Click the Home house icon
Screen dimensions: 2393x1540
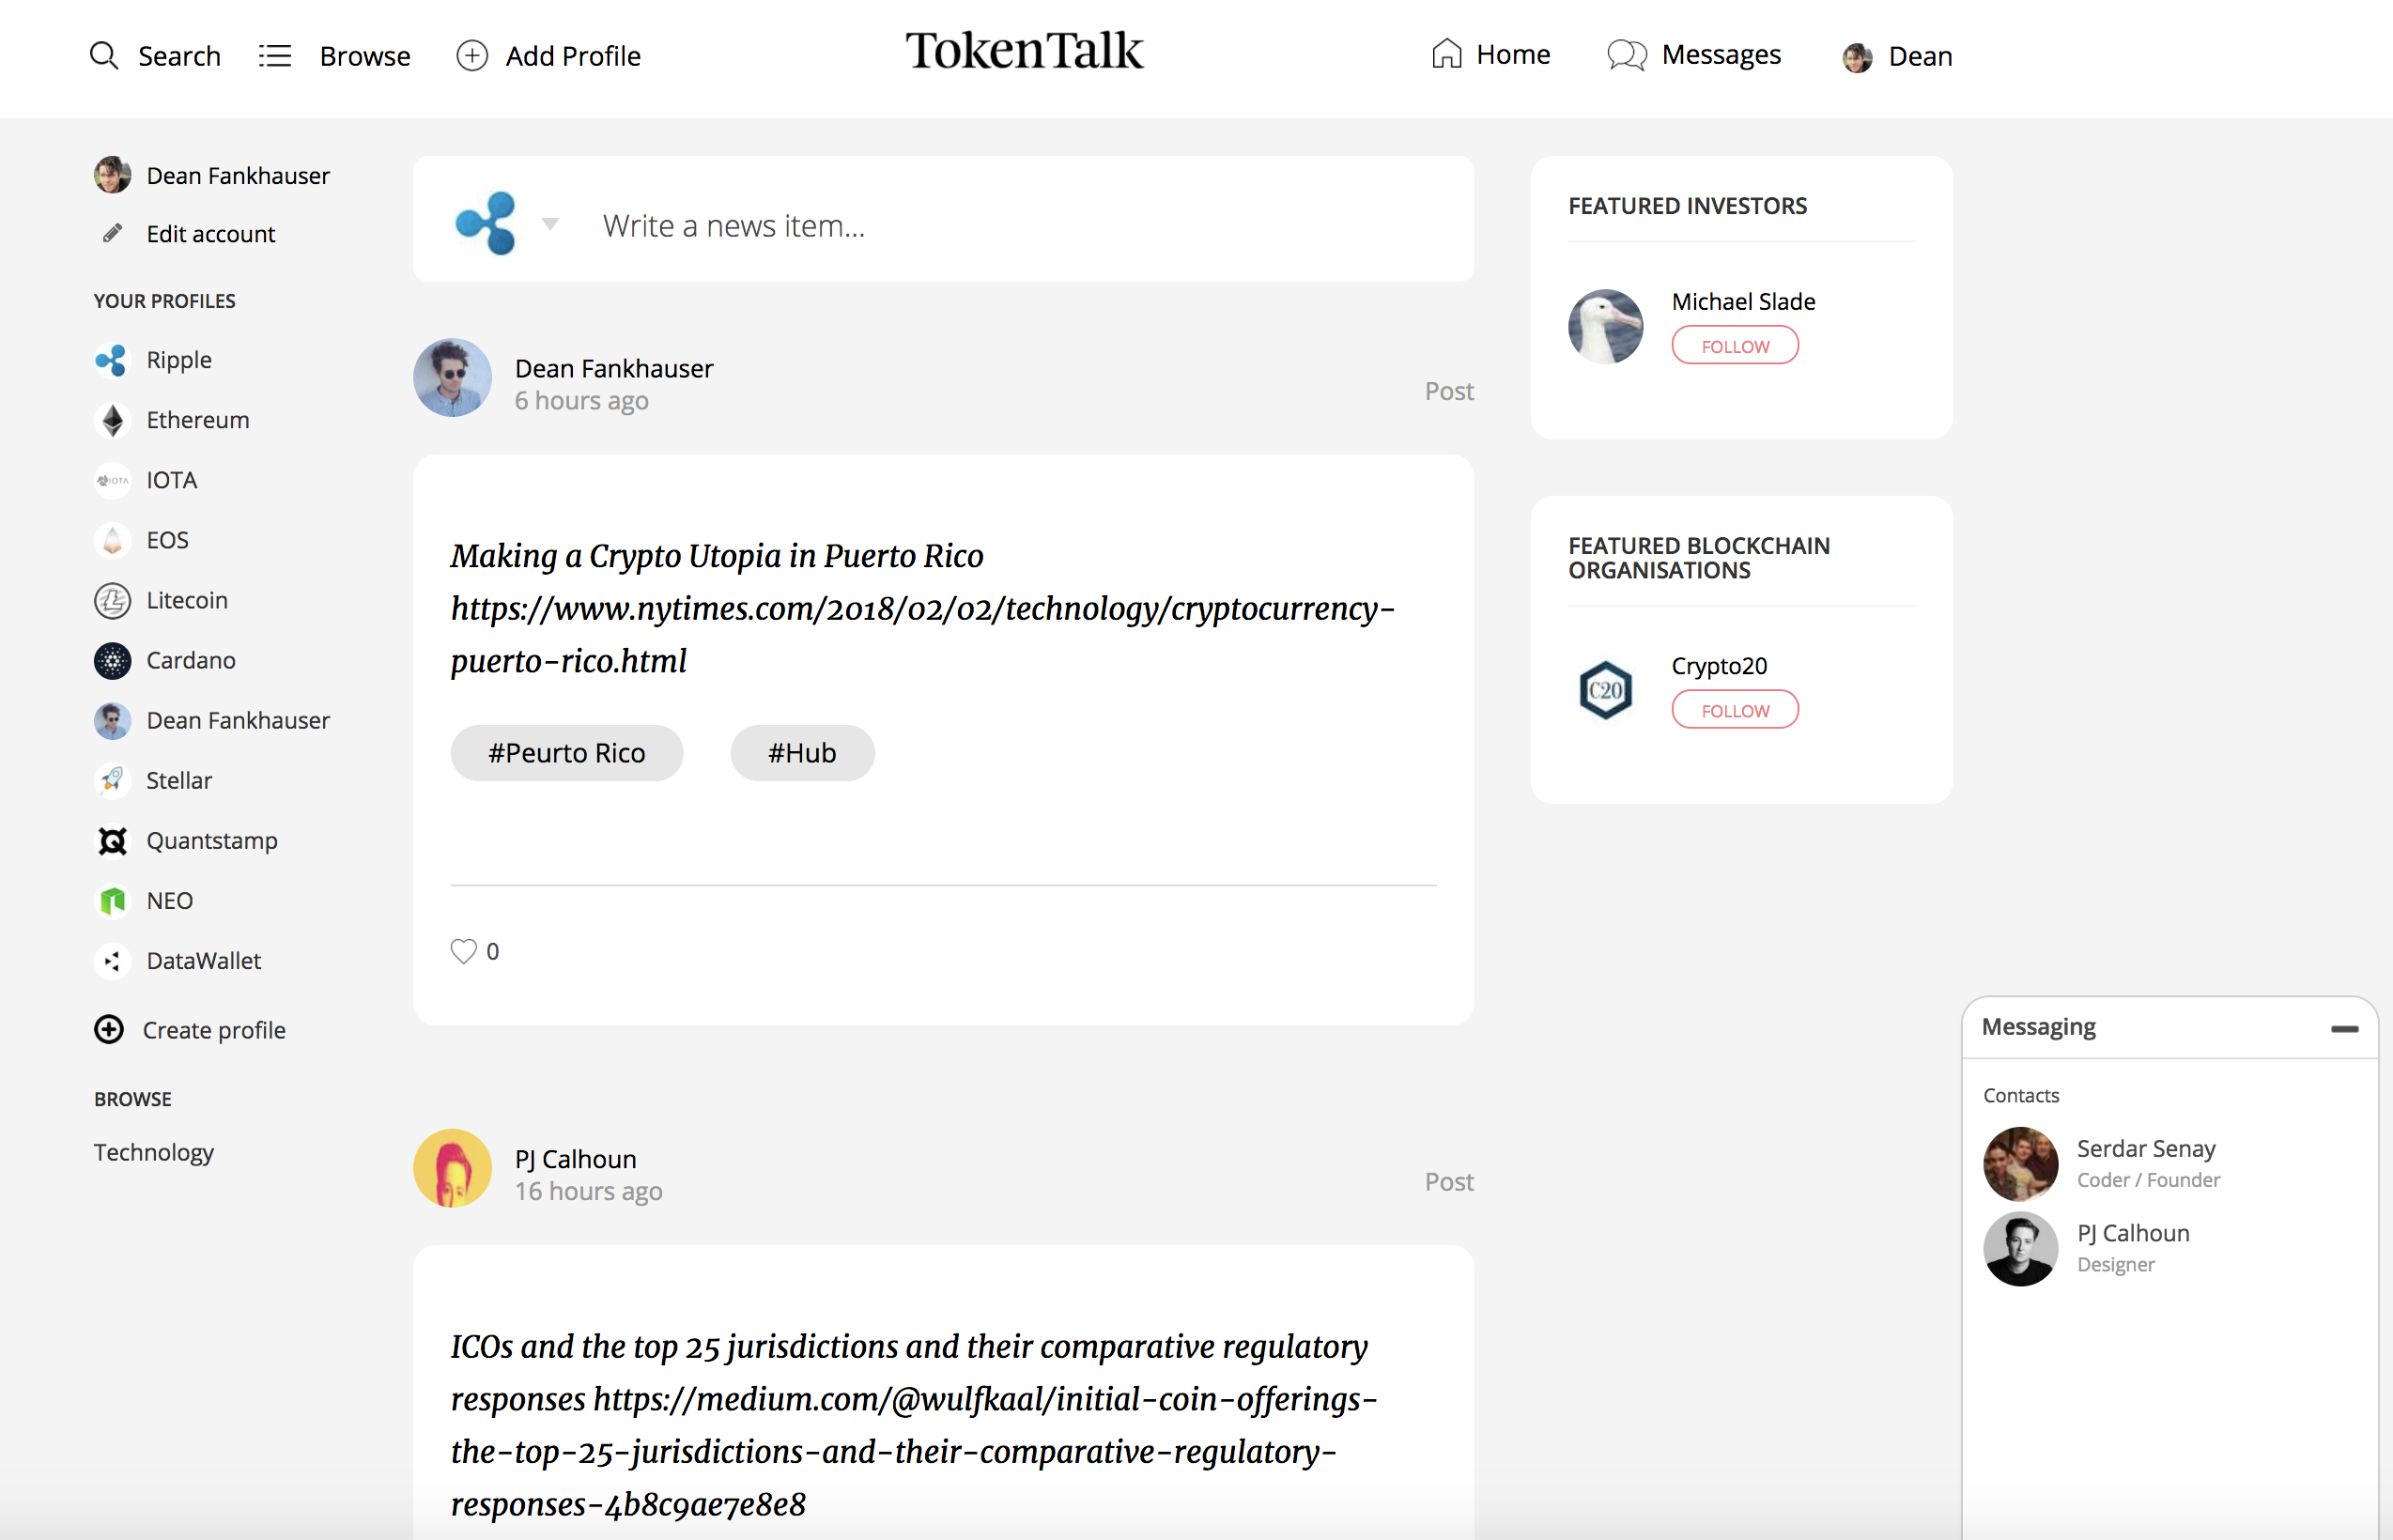click(1446, 54)
